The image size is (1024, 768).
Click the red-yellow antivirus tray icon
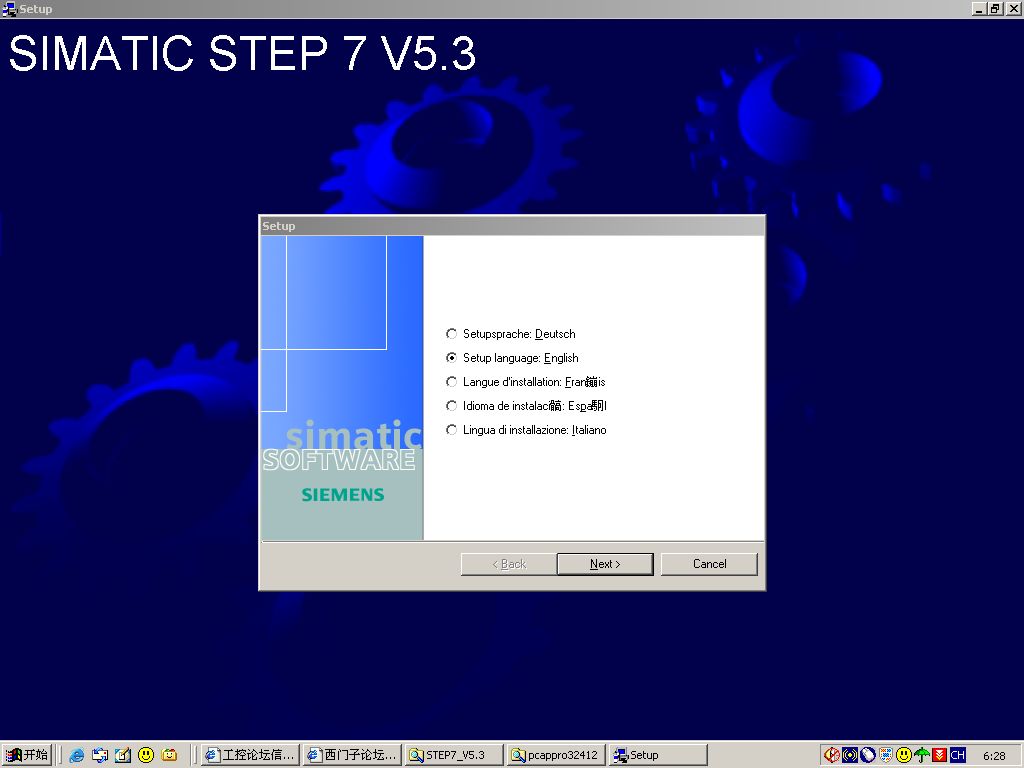(x=831, y=756)
